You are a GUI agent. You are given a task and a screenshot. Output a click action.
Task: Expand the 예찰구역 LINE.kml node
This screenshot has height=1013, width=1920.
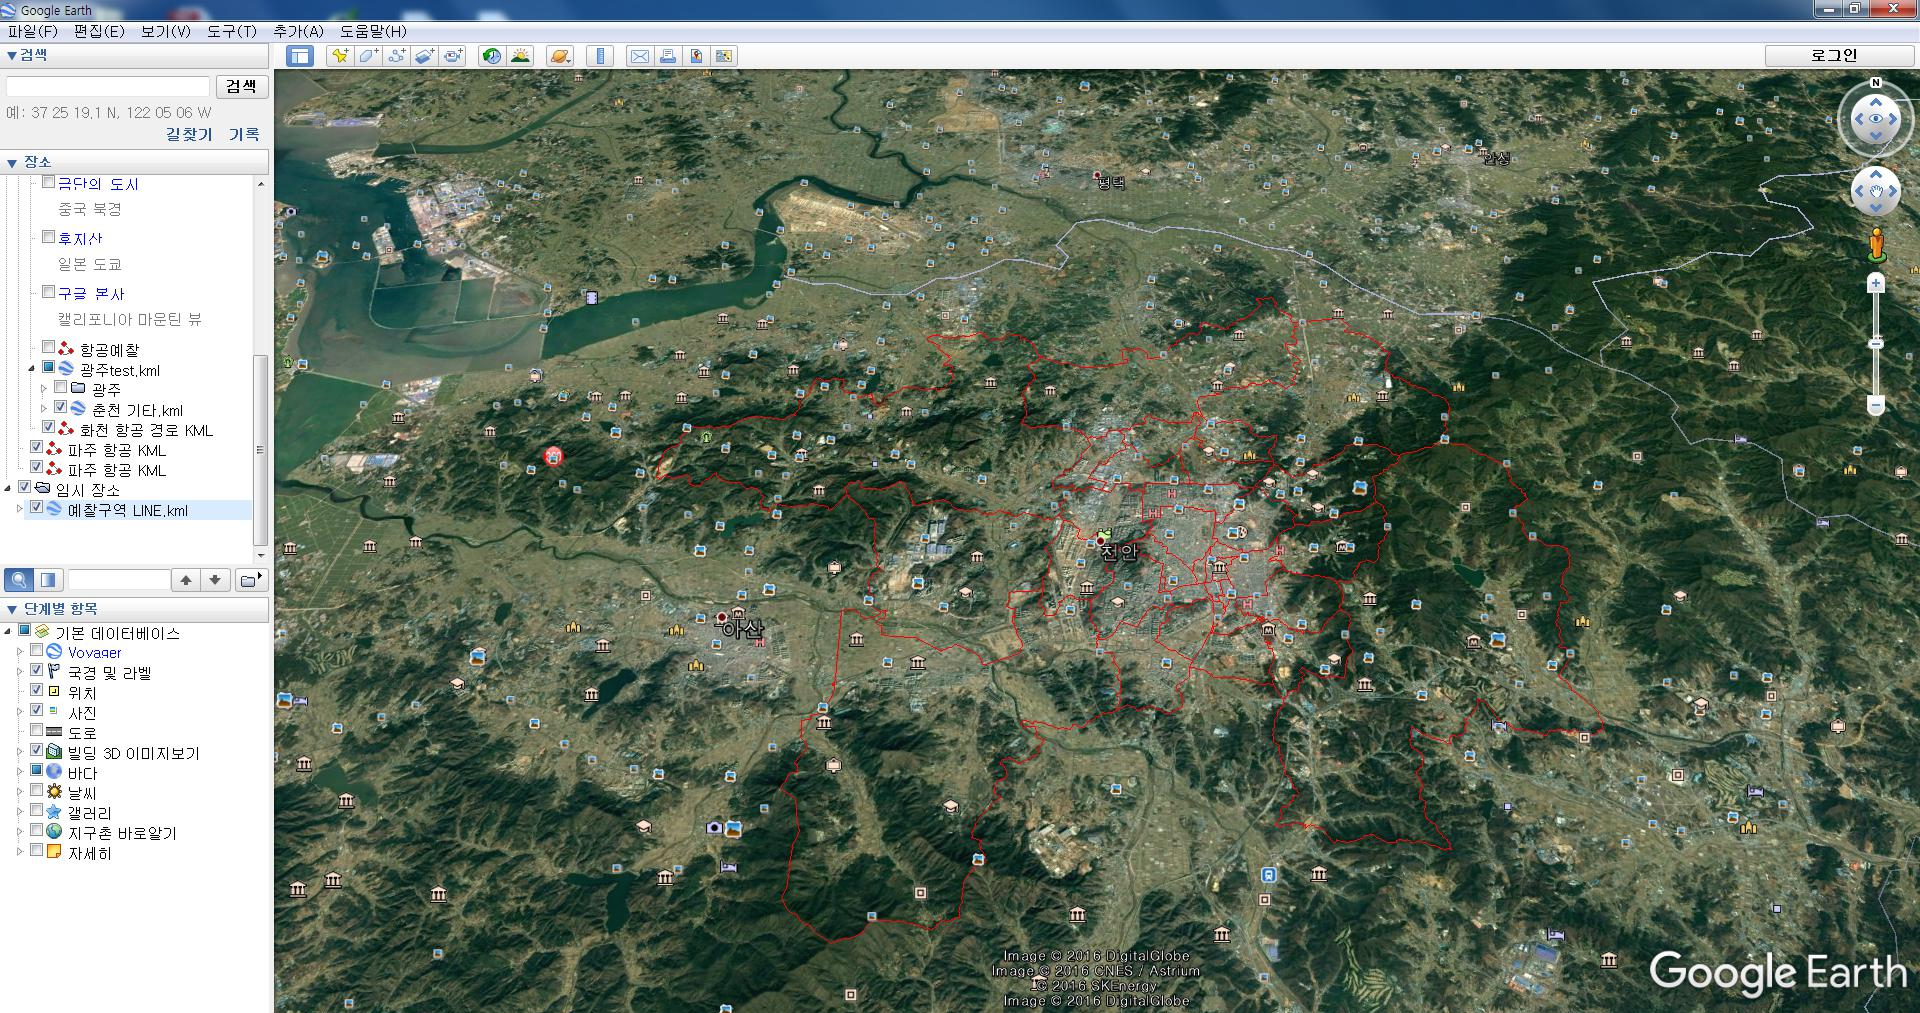[20, 509]
